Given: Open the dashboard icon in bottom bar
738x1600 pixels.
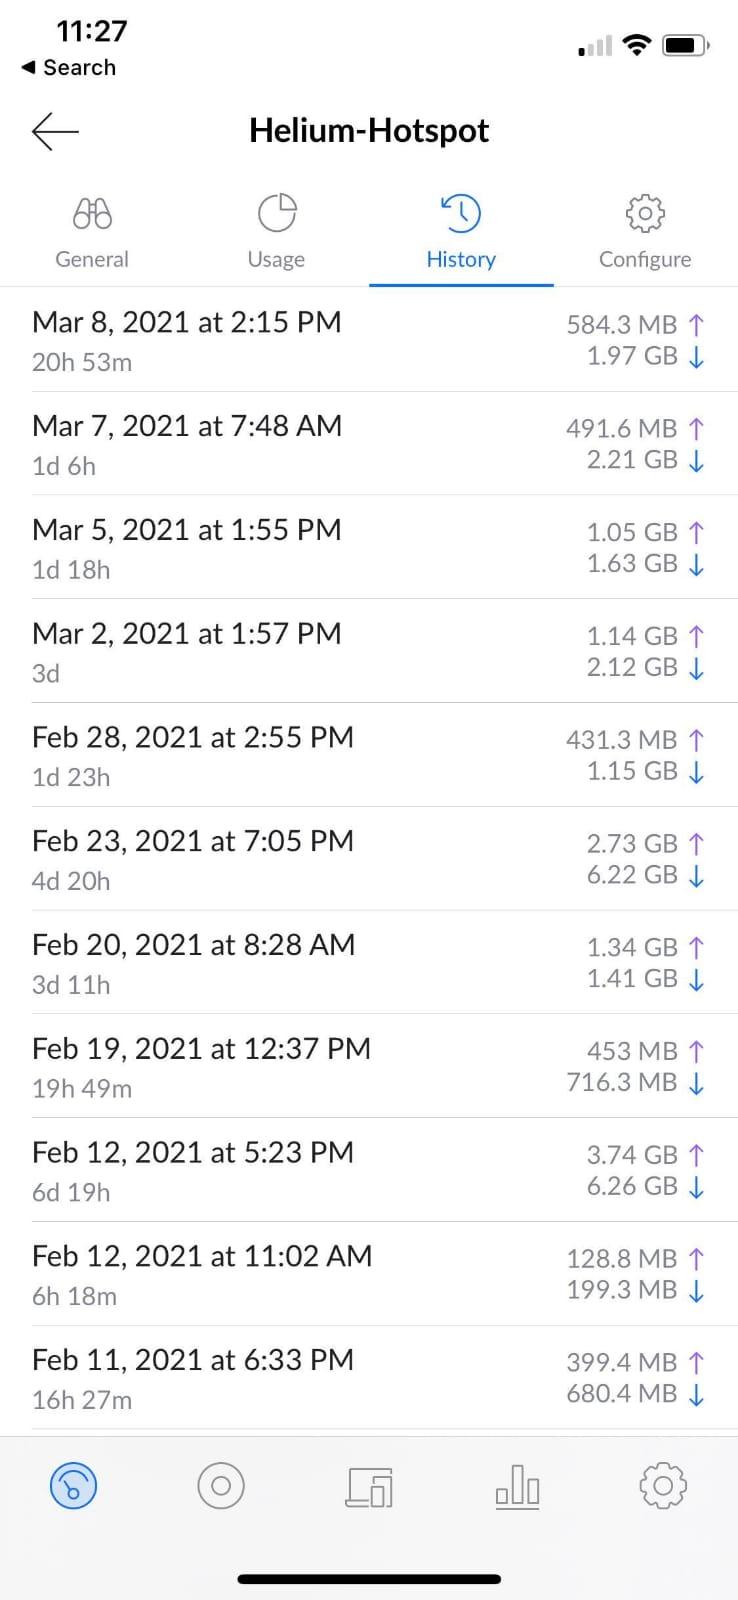Looking at the screenshot, I should [x=74, y=1485].
